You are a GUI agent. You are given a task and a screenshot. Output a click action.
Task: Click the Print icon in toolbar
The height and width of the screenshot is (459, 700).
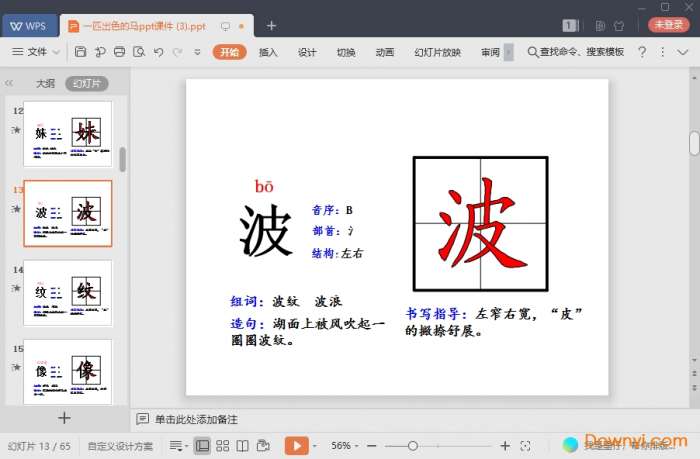click(x=120, y=52)
